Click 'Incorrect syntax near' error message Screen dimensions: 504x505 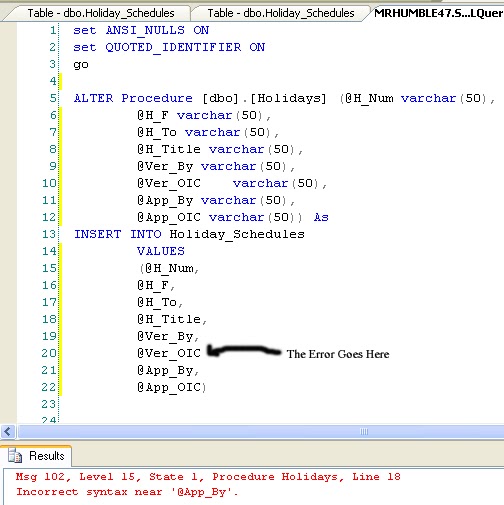tap(127, 492)
